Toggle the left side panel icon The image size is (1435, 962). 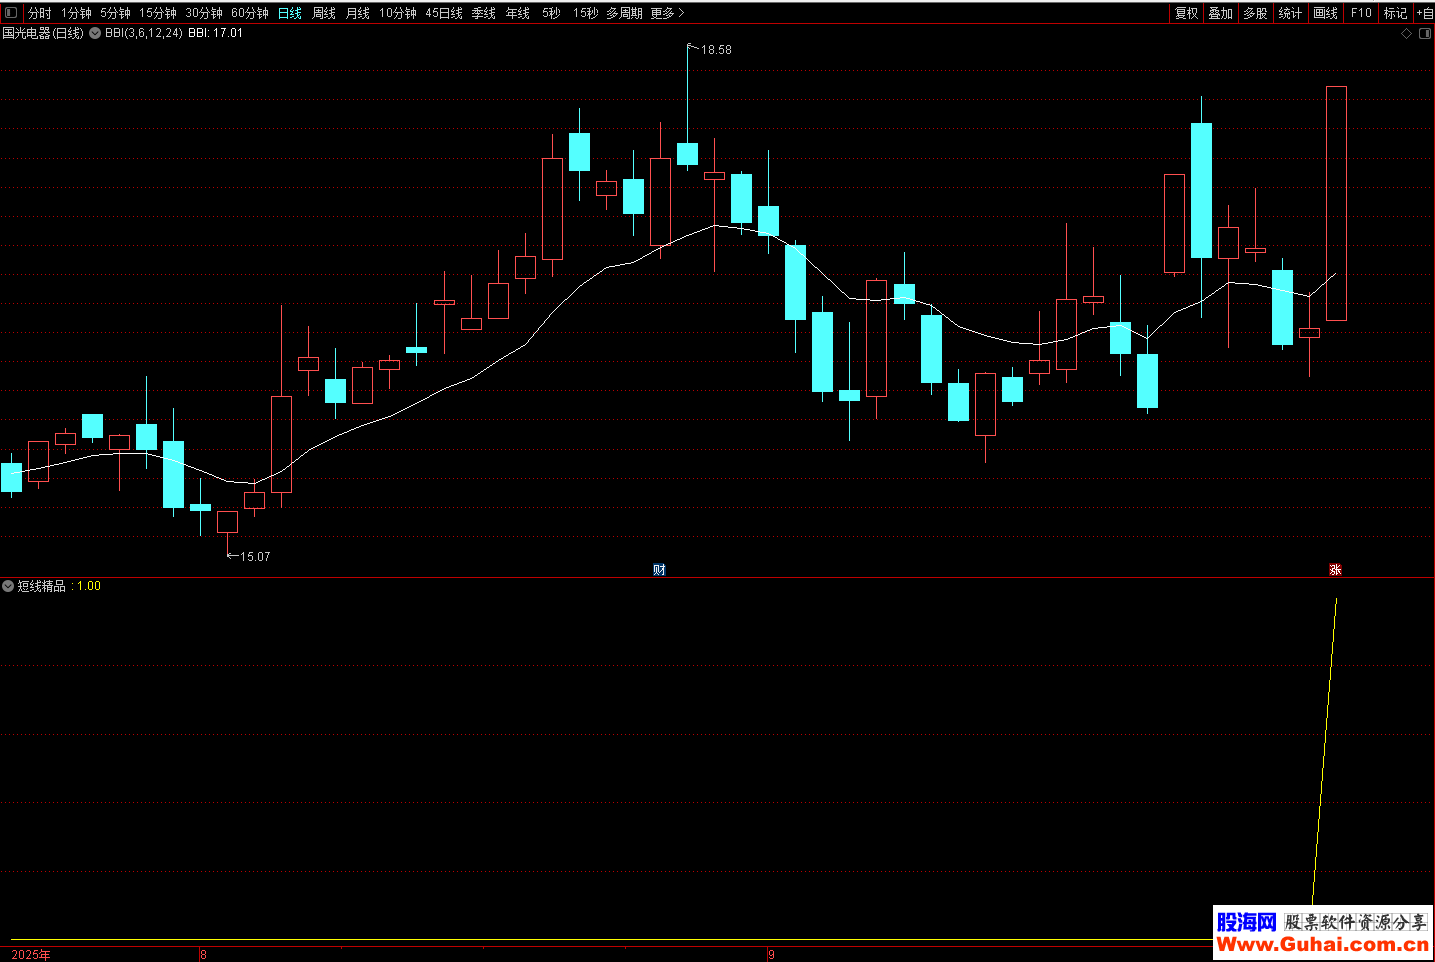11,13
